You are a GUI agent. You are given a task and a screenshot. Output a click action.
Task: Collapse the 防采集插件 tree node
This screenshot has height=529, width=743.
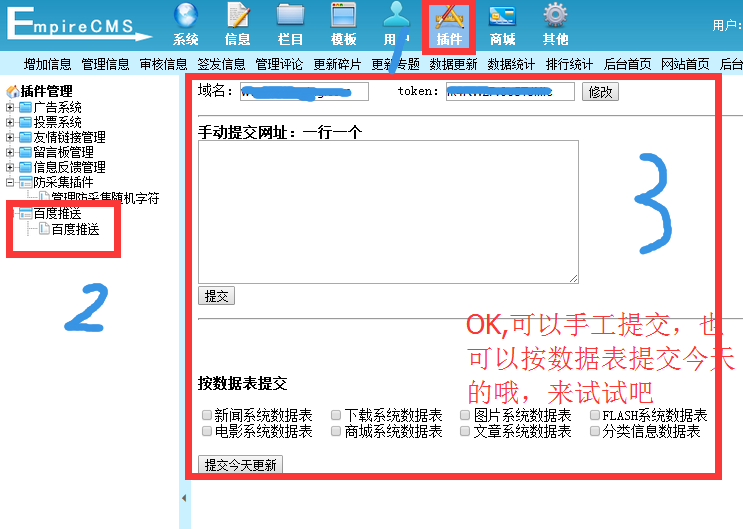click(x=9, y=182)
